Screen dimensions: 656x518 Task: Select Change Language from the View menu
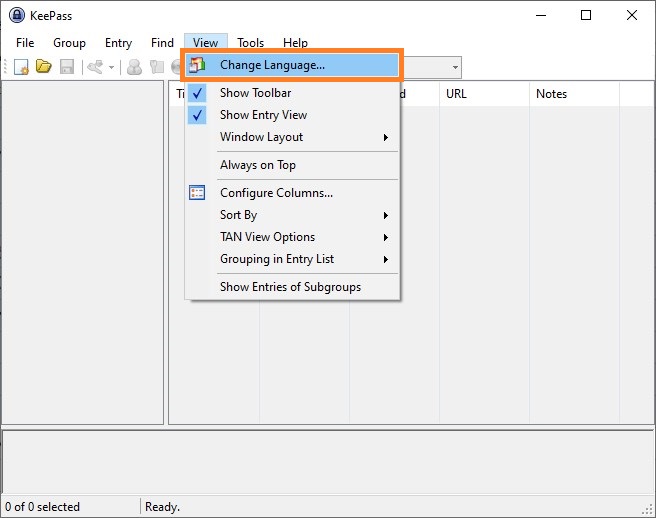coord(271,65)
